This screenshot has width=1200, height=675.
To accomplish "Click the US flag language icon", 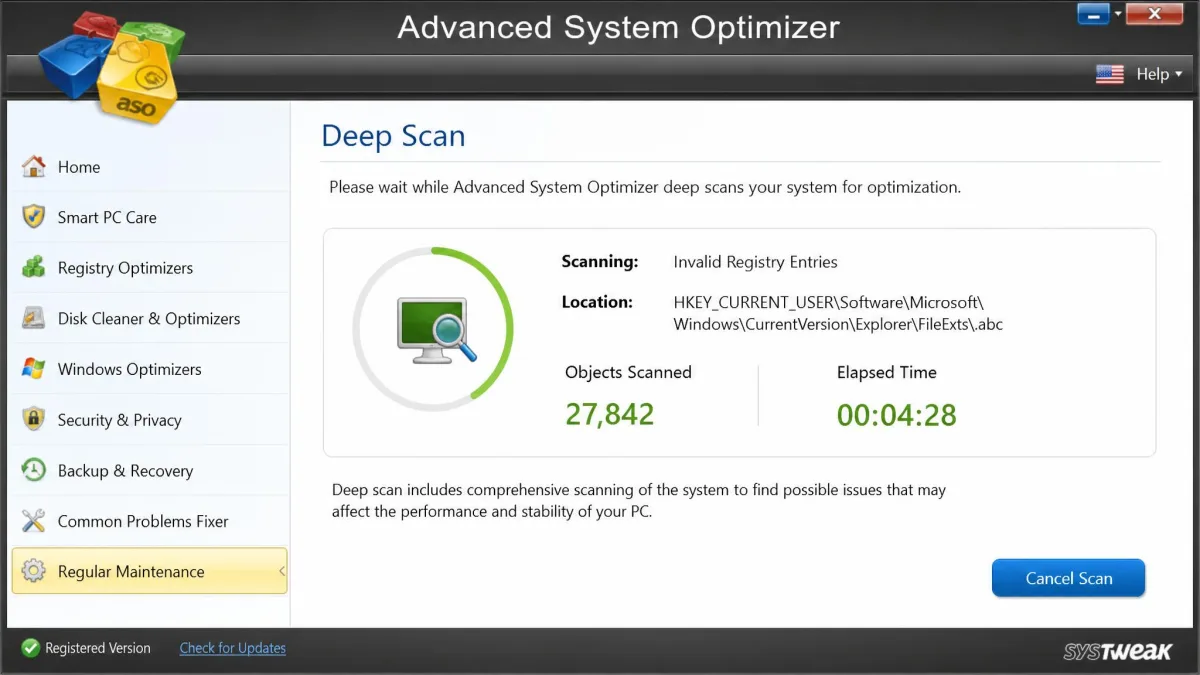I will point(1109,74).
